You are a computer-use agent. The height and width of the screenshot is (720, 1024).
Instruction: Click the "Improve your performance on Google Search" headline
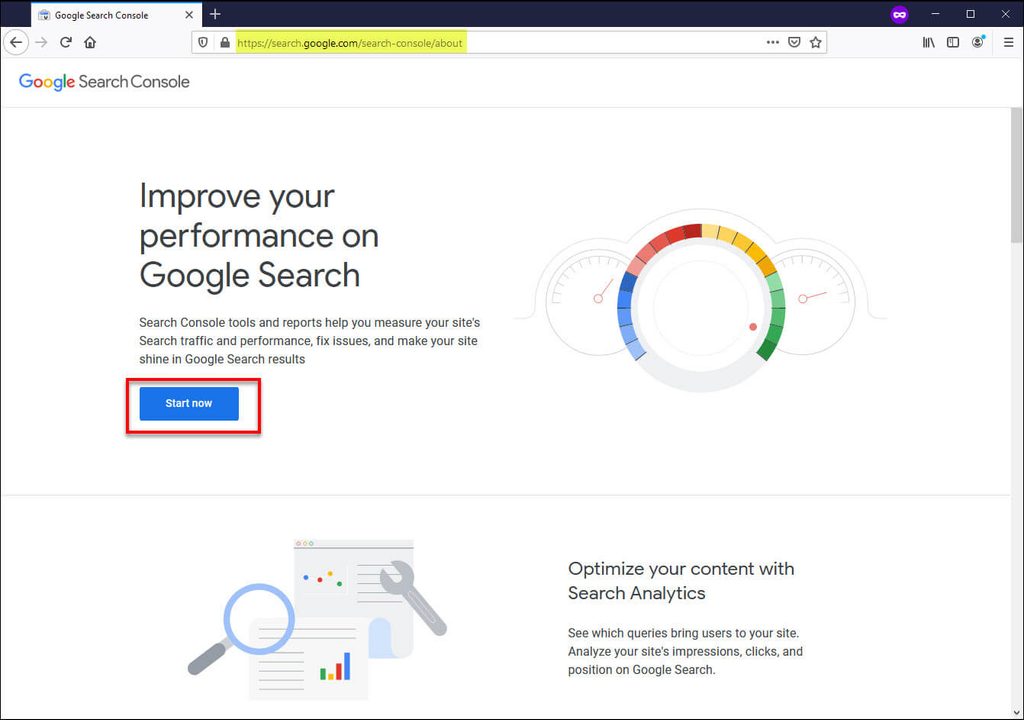259,235
